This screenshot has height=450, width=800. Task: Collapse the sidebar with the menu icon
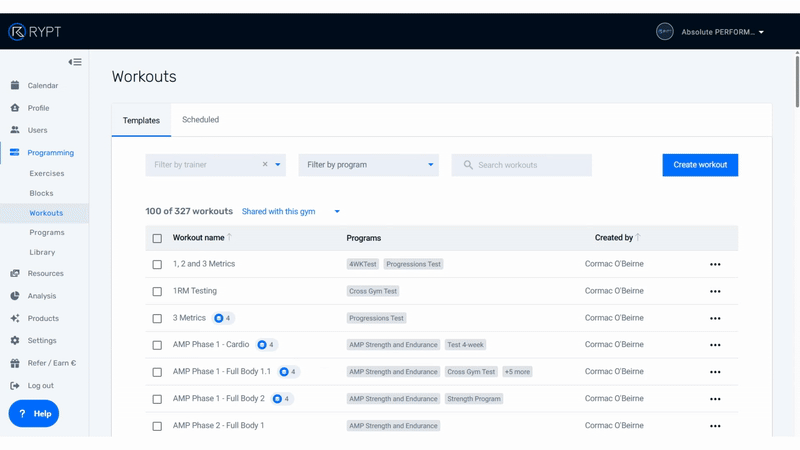coord(75,62)
